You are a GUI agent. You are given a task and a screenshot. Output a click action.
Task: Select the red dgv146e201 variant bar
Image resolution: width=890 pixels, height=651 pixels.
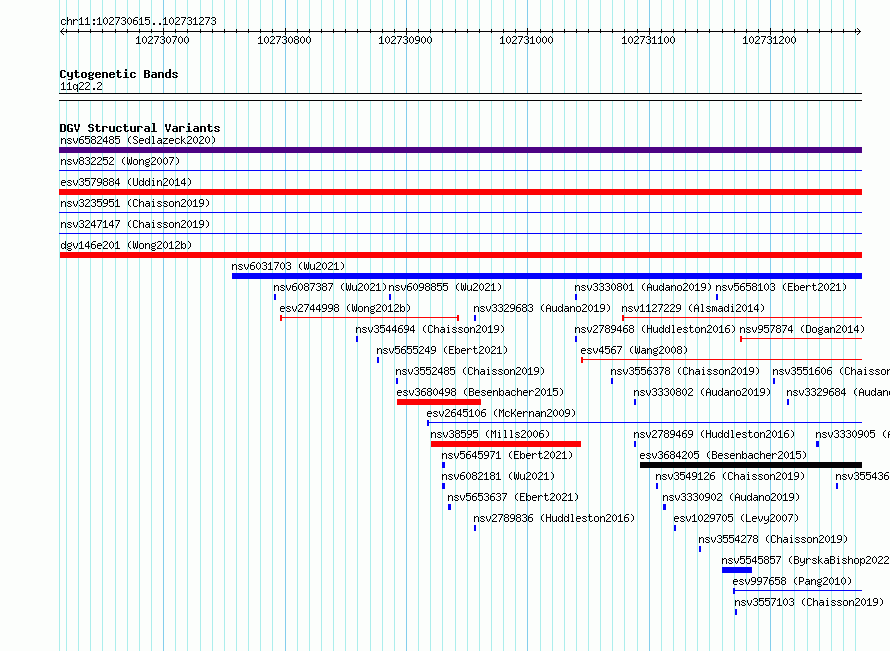[x=460, y=255]
